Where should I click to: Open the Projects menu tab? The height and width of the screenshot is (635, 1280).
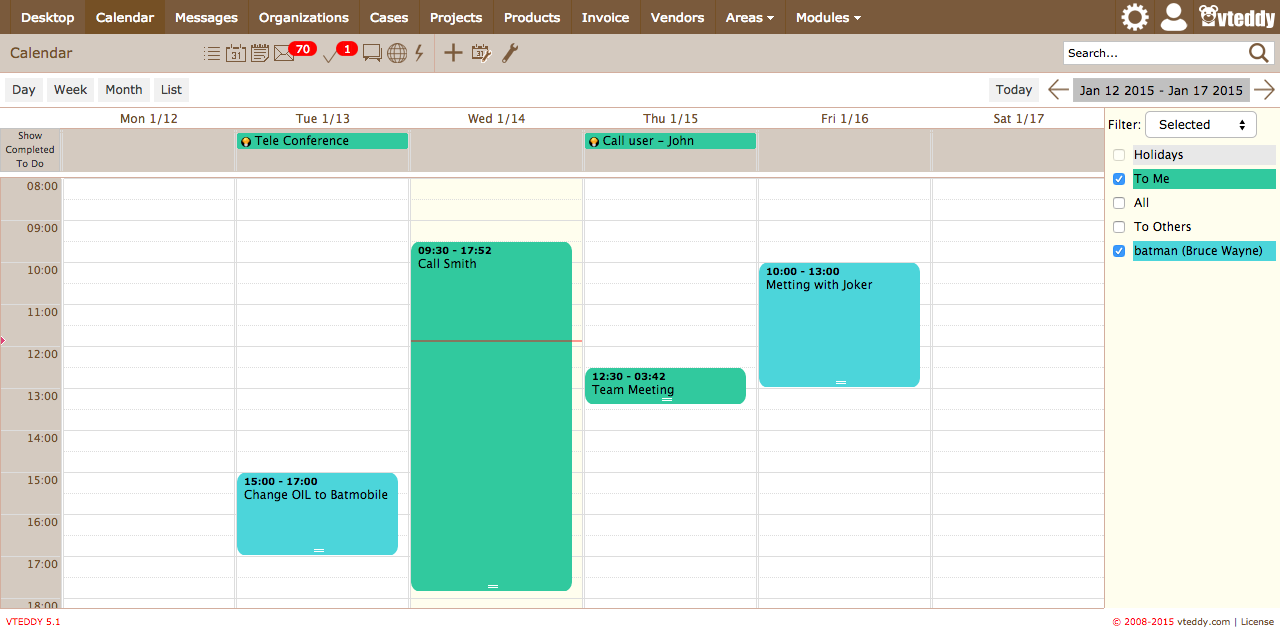(456, 17)
